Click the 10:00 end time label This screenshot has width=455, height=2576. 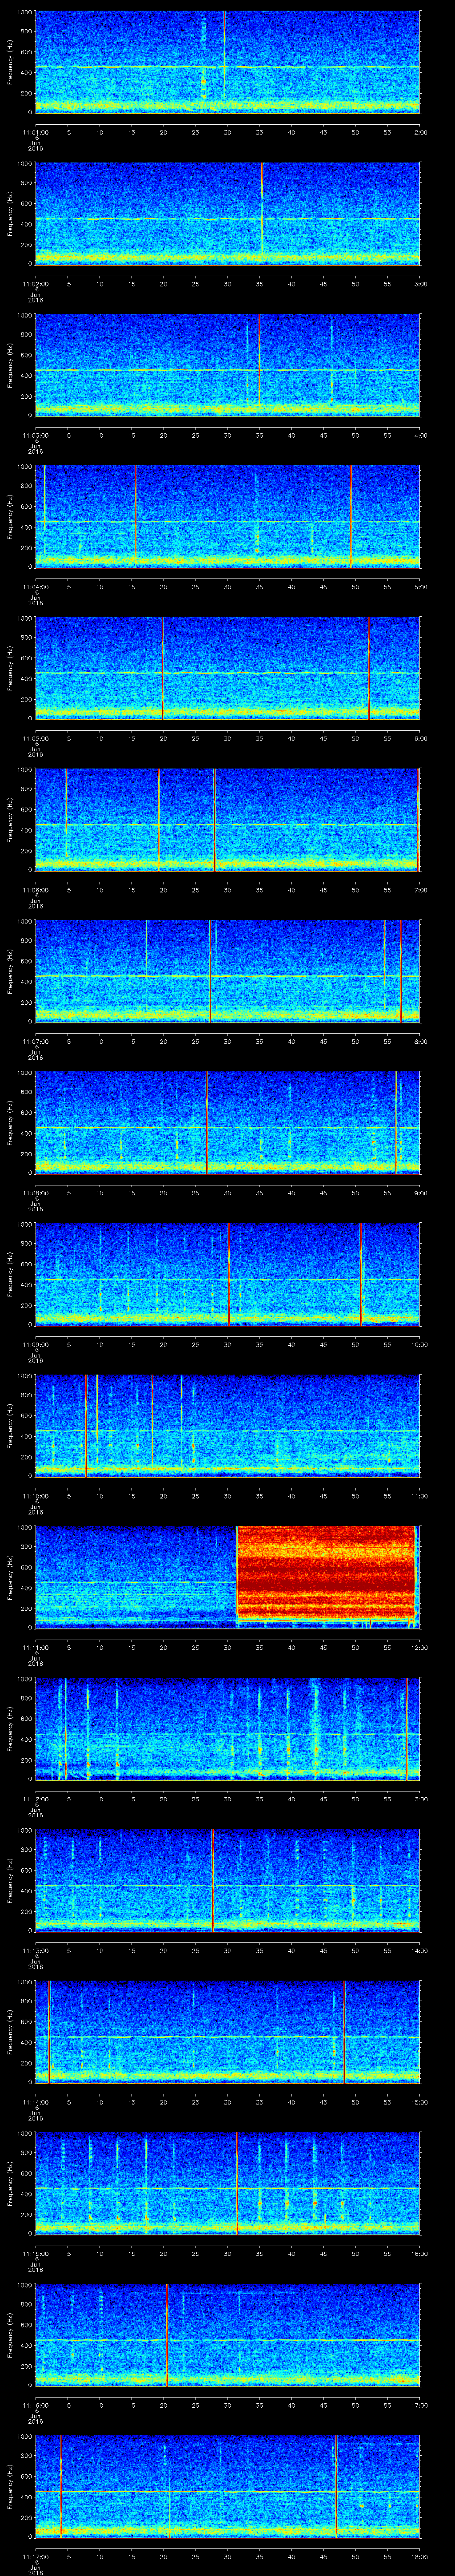[419, 1344]
